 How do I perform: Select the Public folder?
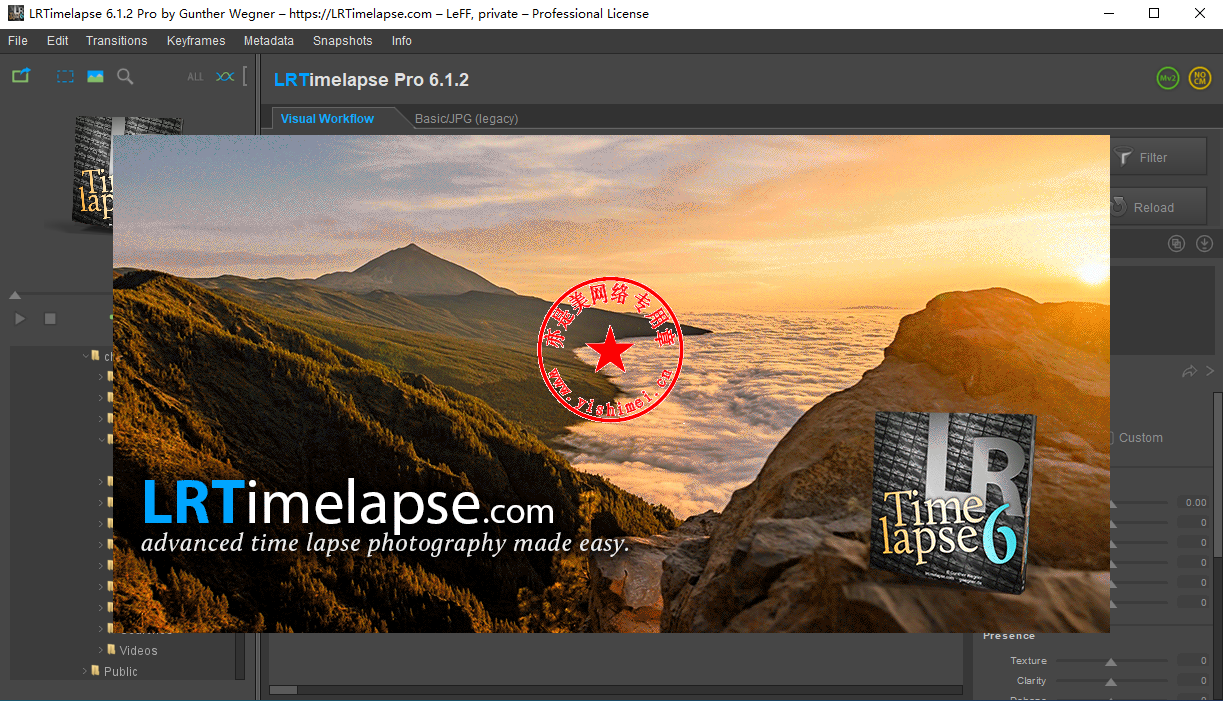pos(120,671)
